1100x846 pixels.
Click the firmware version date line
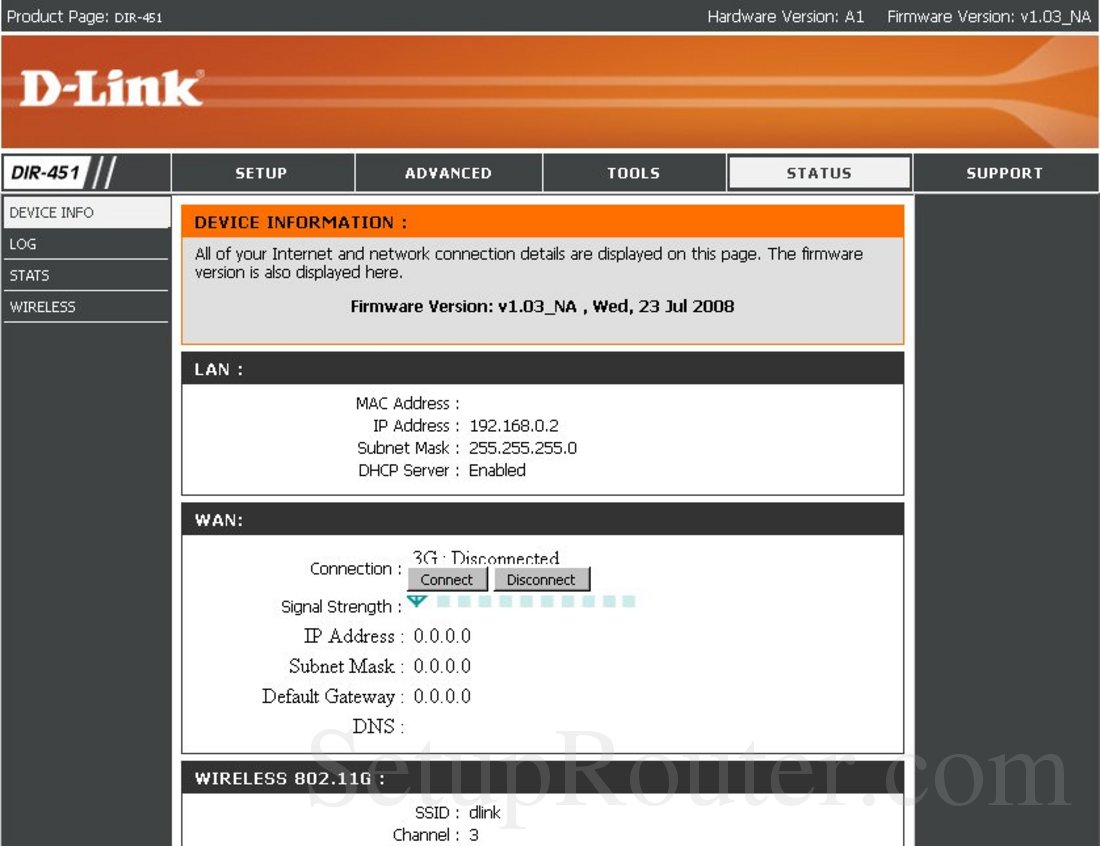tap(542, 307)
